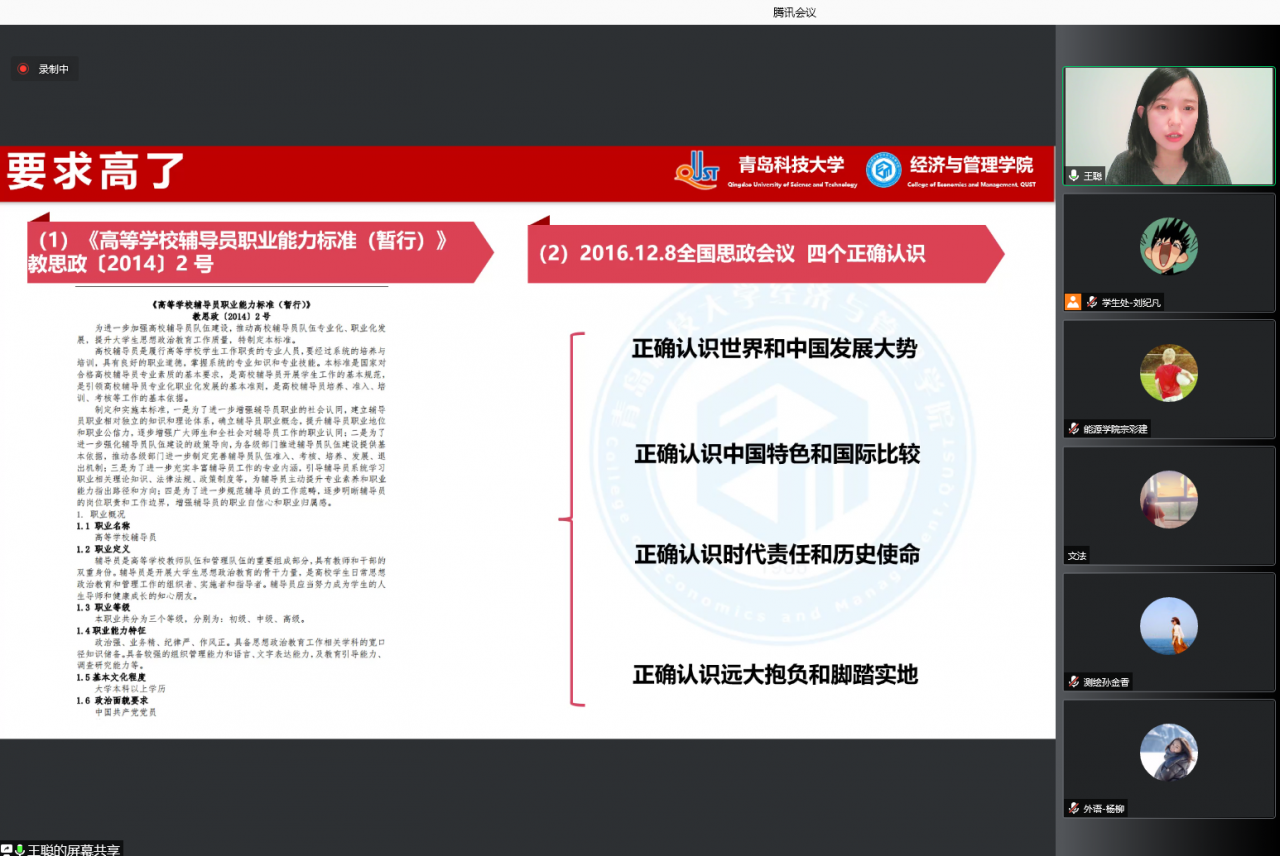
Task: Click the red banner about 全国思政会议
Action: pos(765,253)
